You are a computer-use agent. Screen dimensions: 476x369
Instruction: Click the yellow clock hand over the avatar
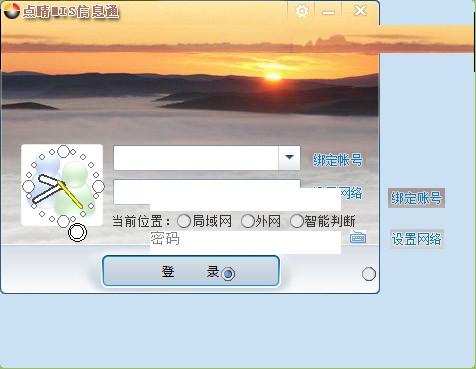[70, 194]
